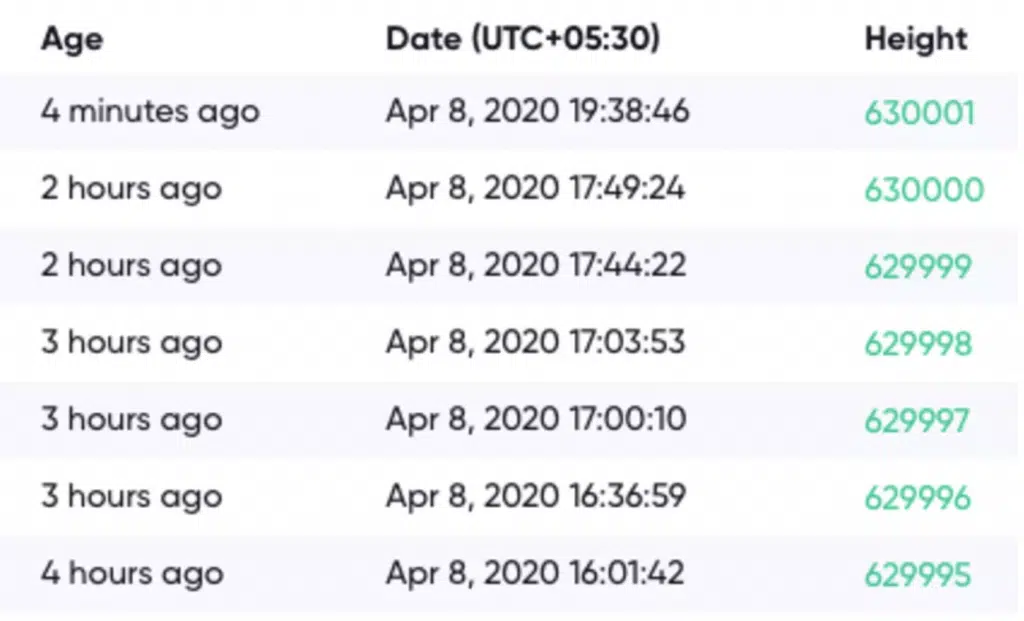Sort by the Date (UTC+05:30) header

(x=522, y=39)
